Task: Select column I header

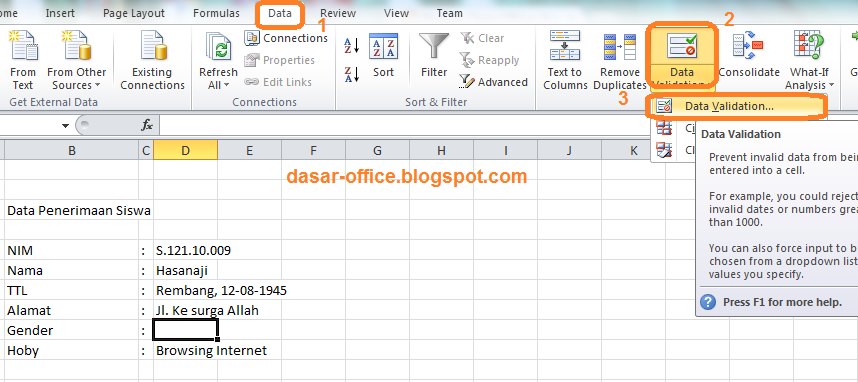Action: click(x=506, y=150)
